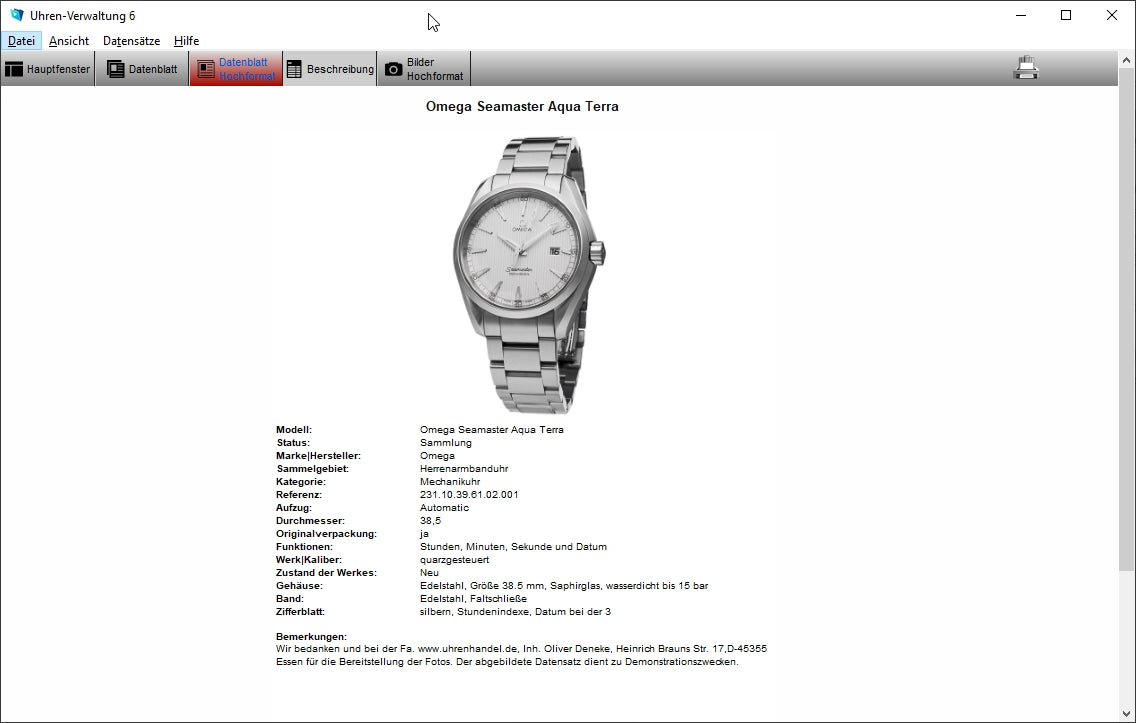The height and width of the screenshot is (723, 1136).
Task: Click the Omega Seamaster Aqua Terra heading
Action: [522, 106]
